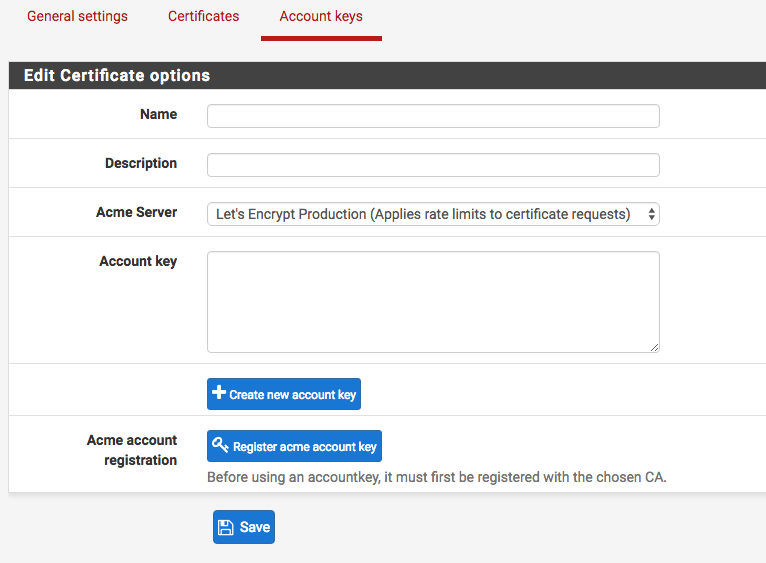Screen dimensions: 766x563
Task: Open the Let's Encrypt Production server dropdown
Action: (432, 214)
